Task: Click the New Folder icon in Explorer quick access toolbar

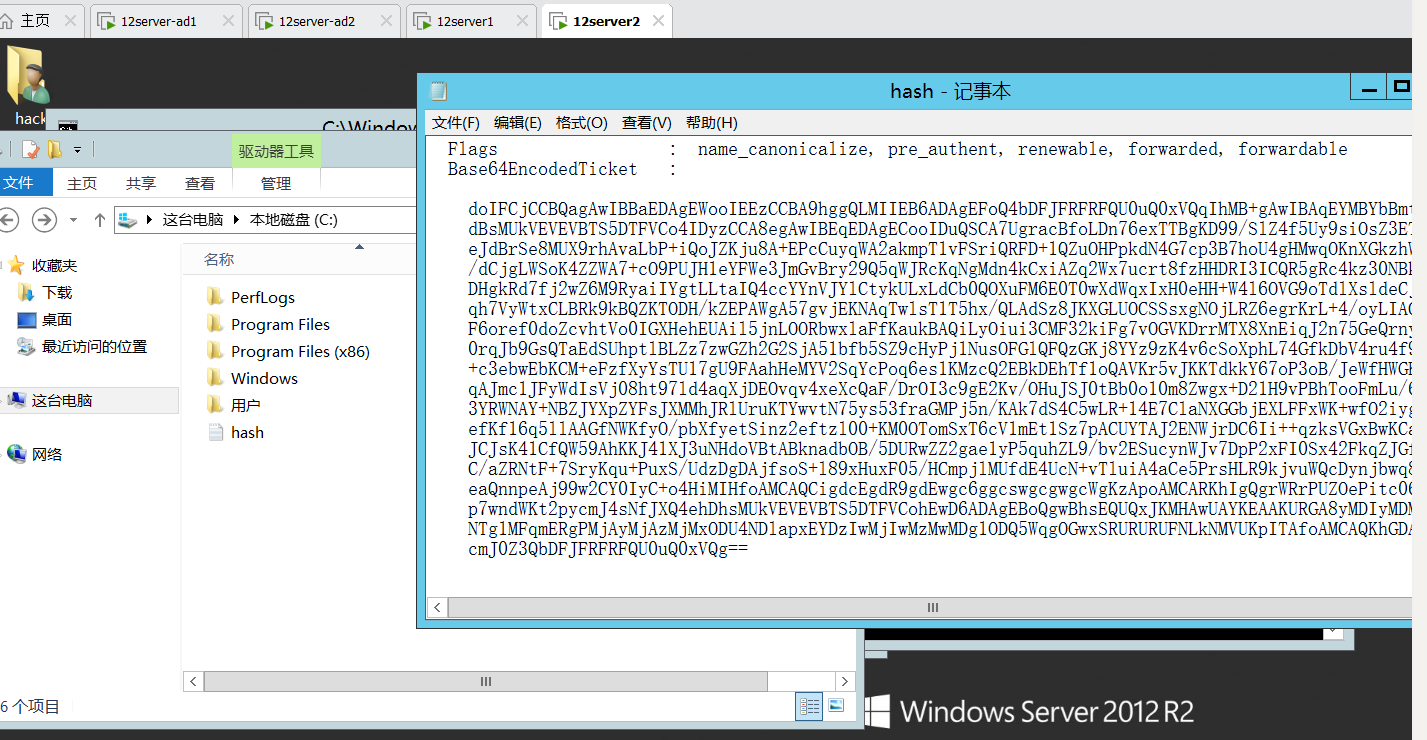Action: [55, 149]
